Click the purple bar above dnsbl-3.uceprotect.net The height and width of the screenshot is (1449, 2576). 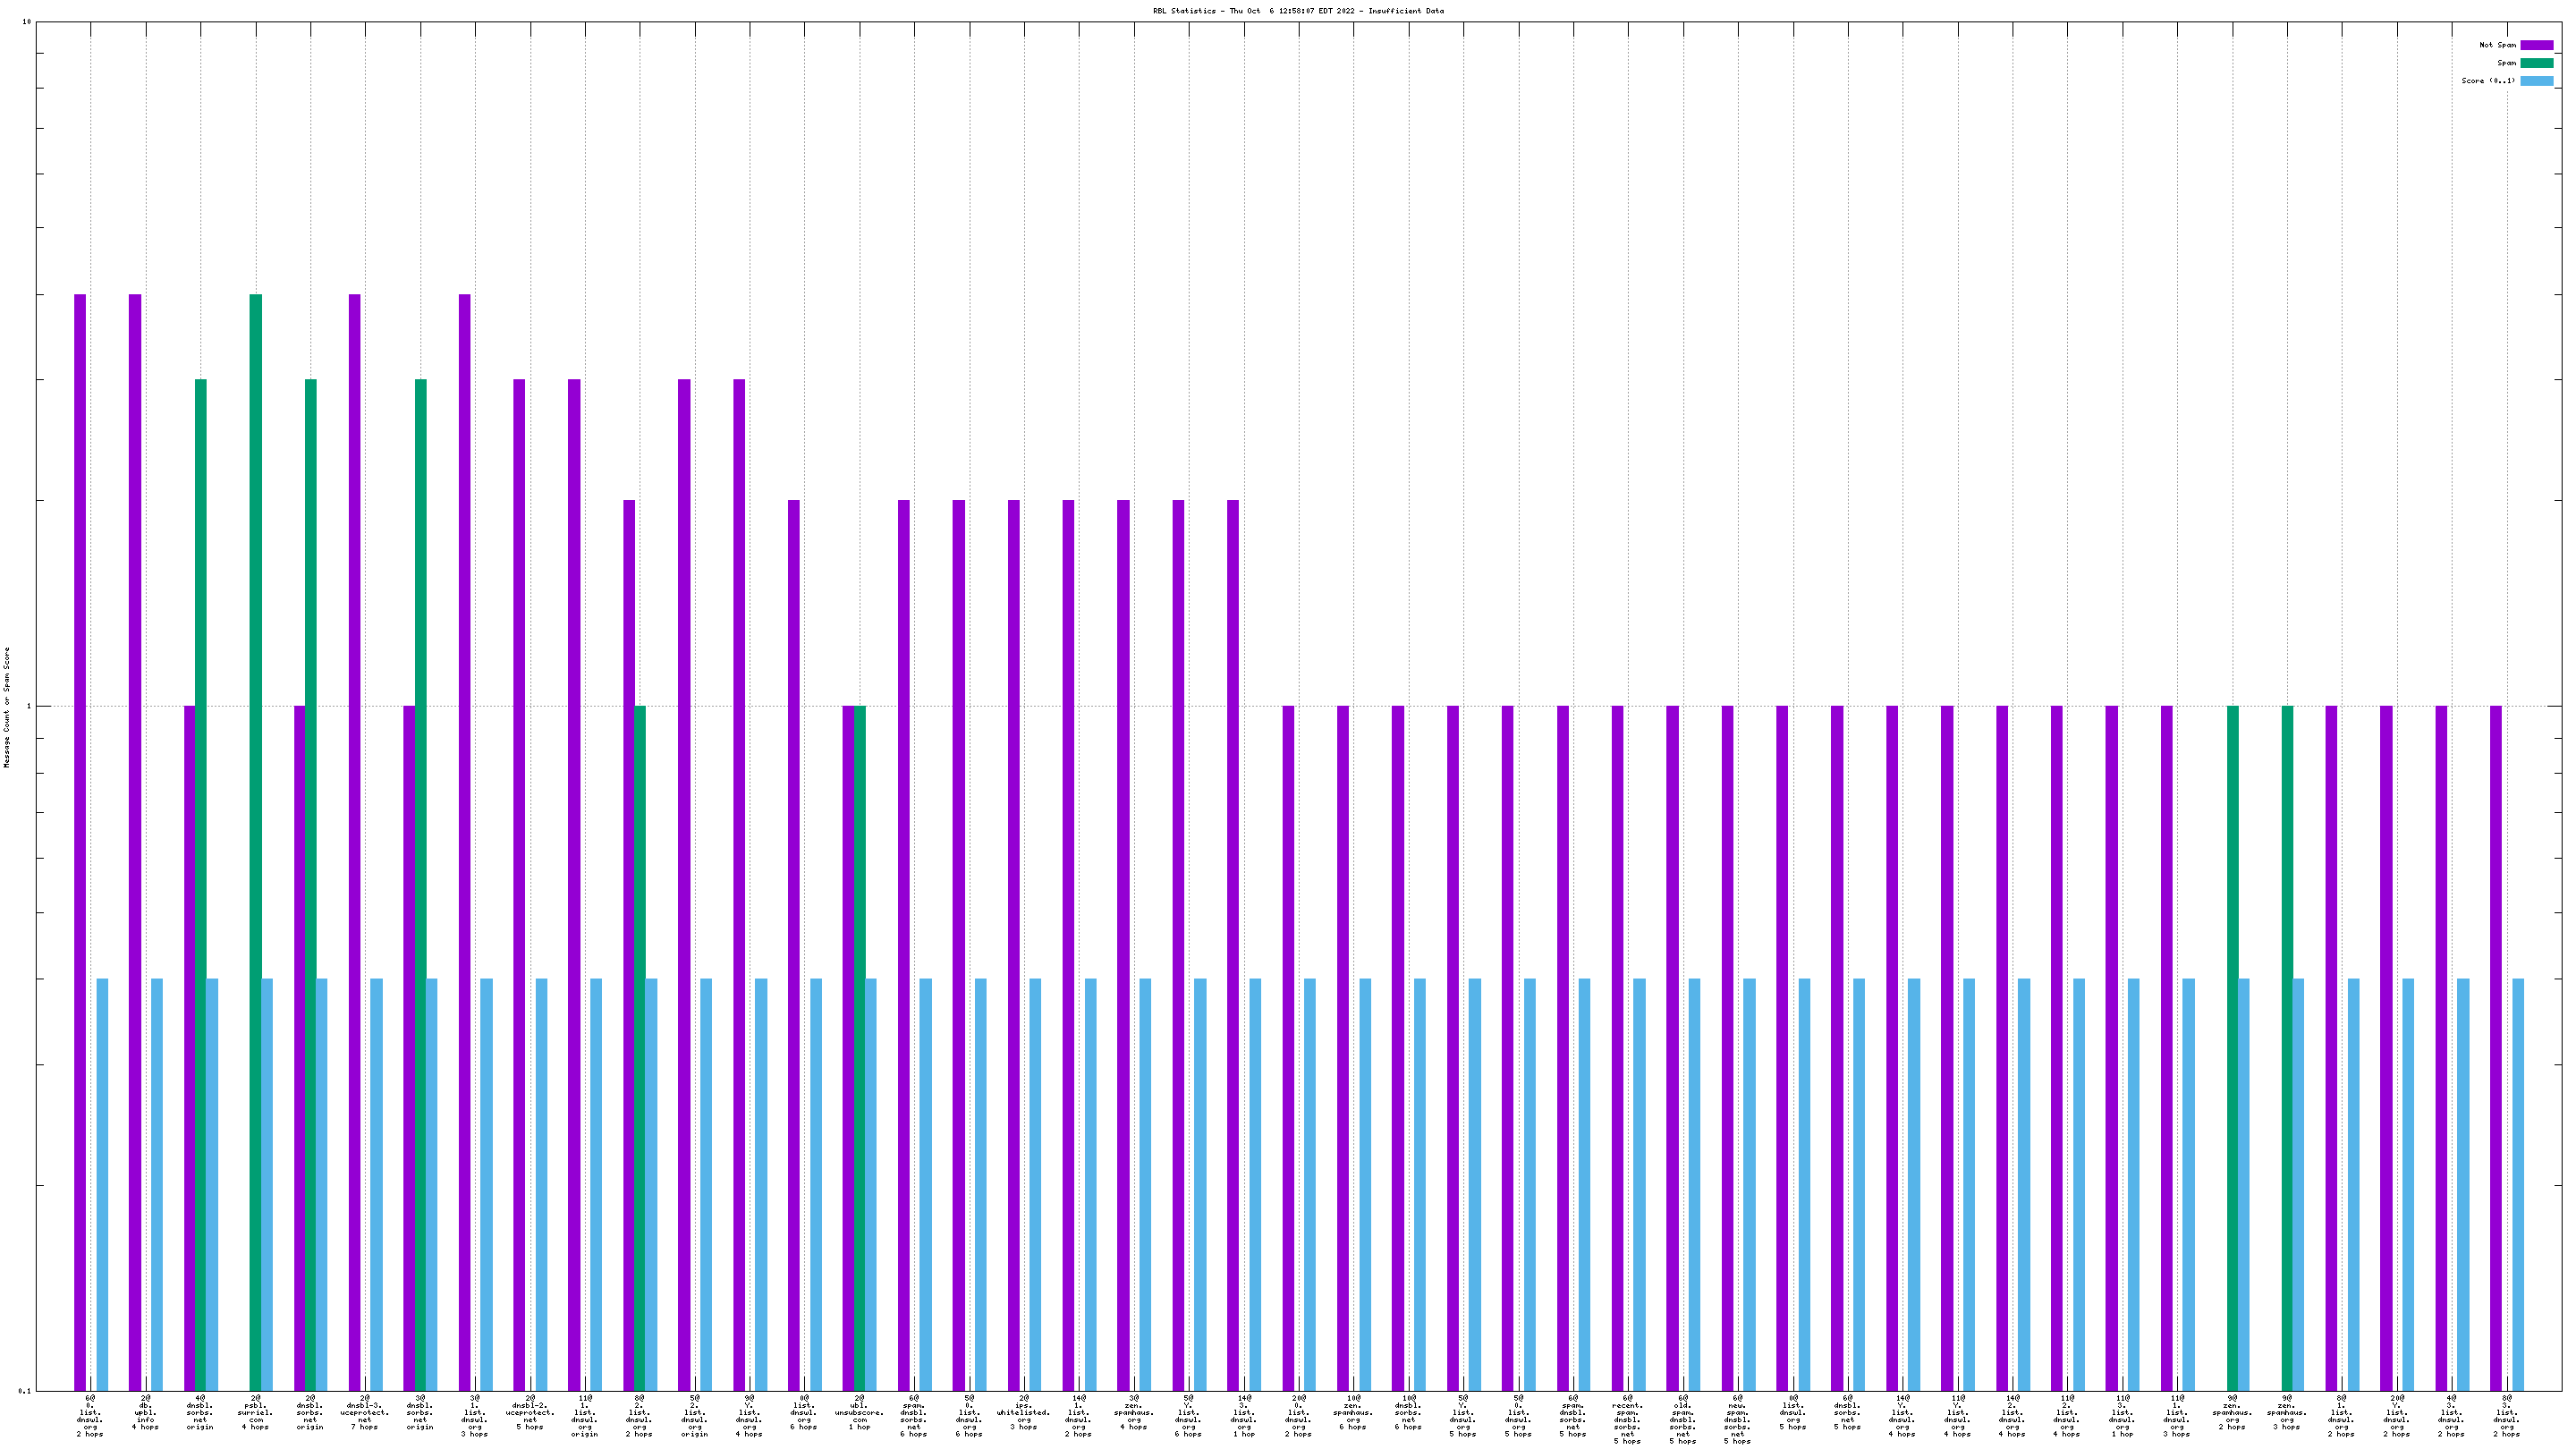(x=354, y=840)
